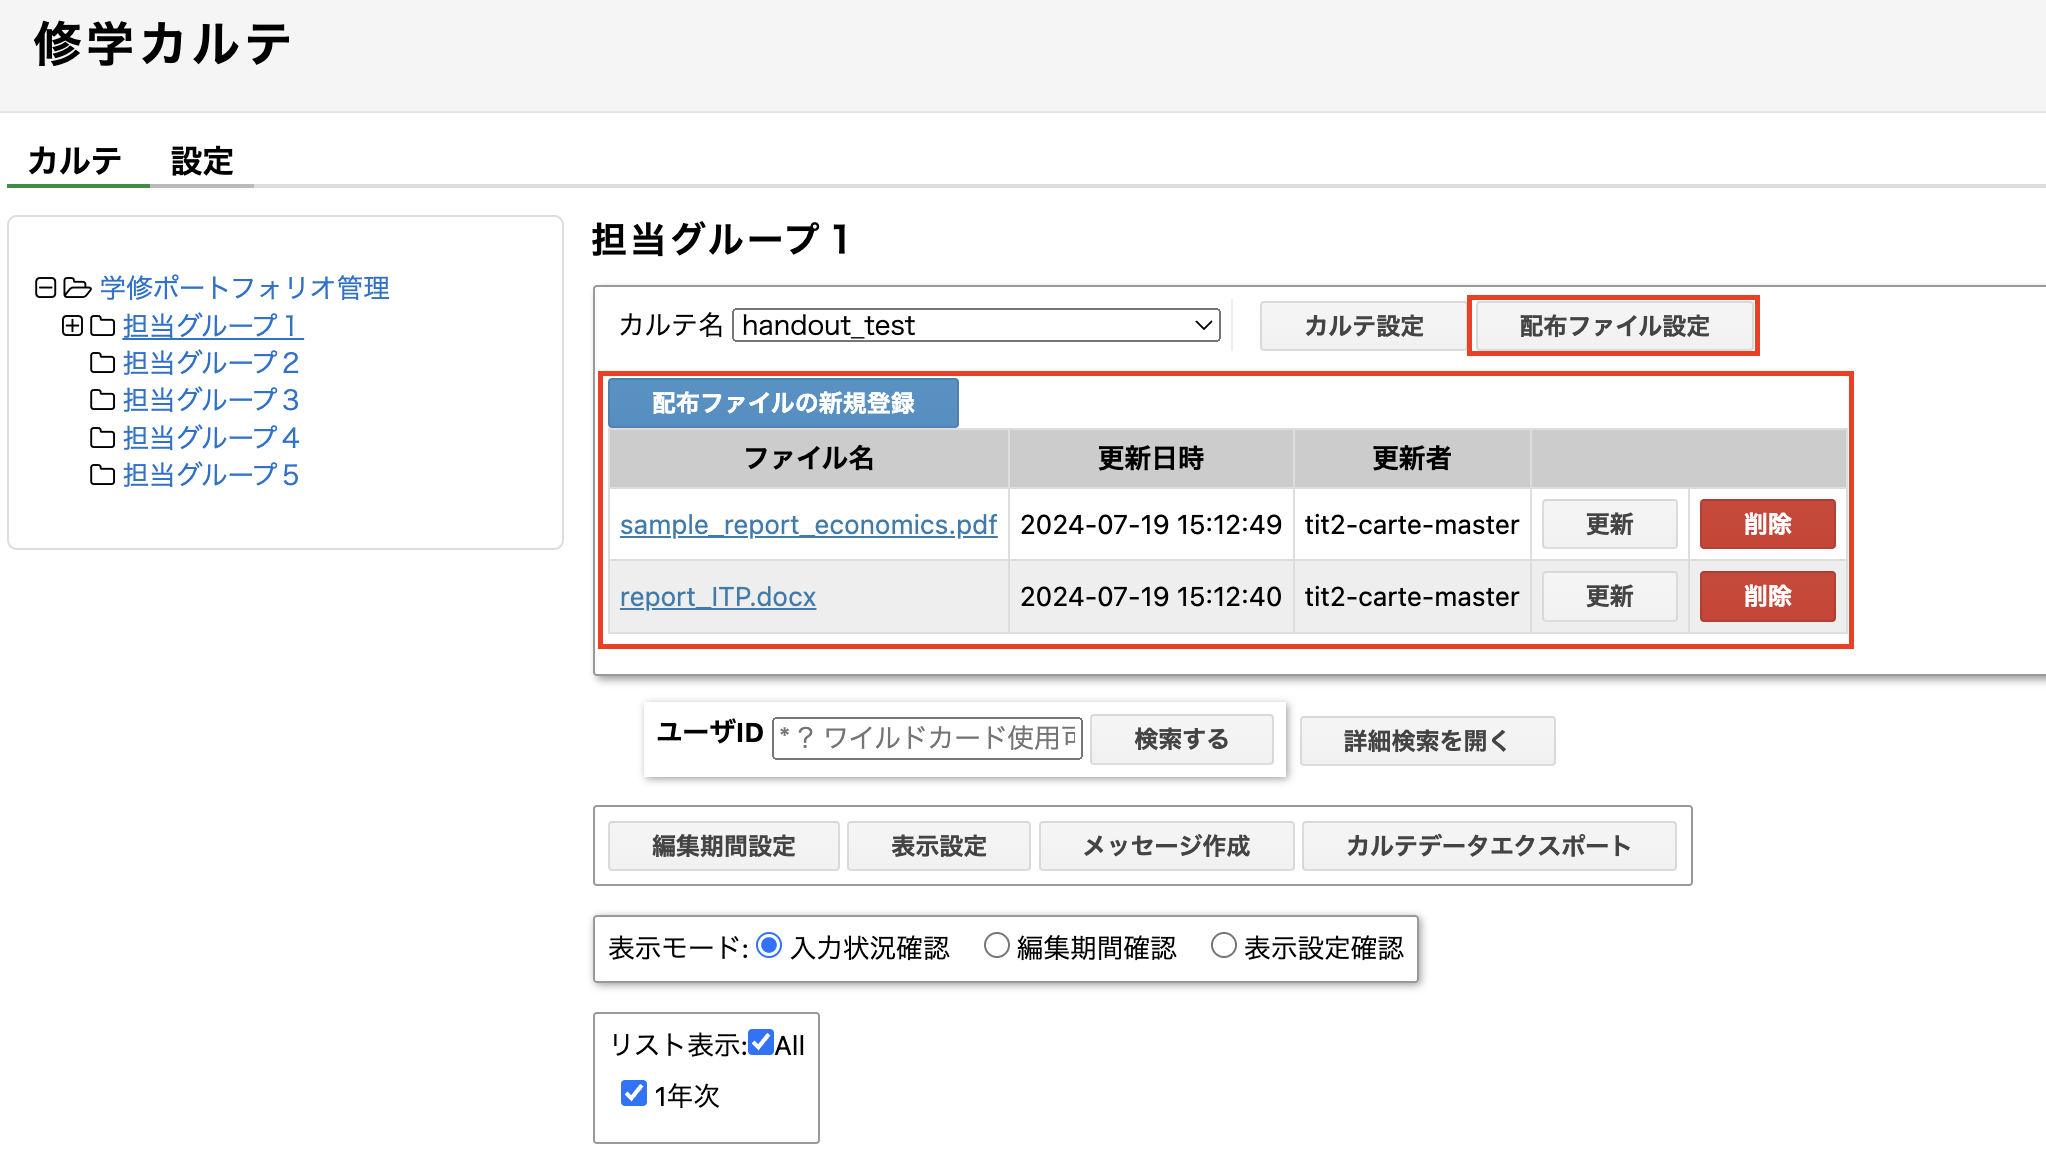Click 削除 for sample_report_economics.pdf

pos(1767,524)
